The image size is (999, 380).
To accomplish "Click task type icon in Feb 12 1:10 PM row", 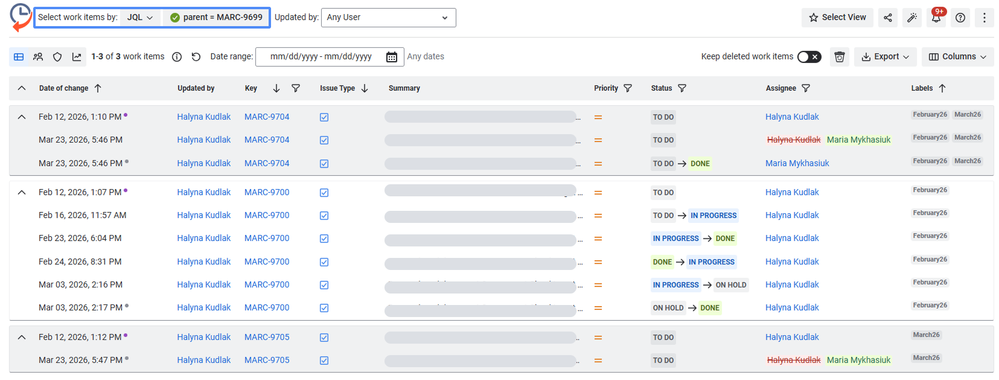I will tap(324, 117).
